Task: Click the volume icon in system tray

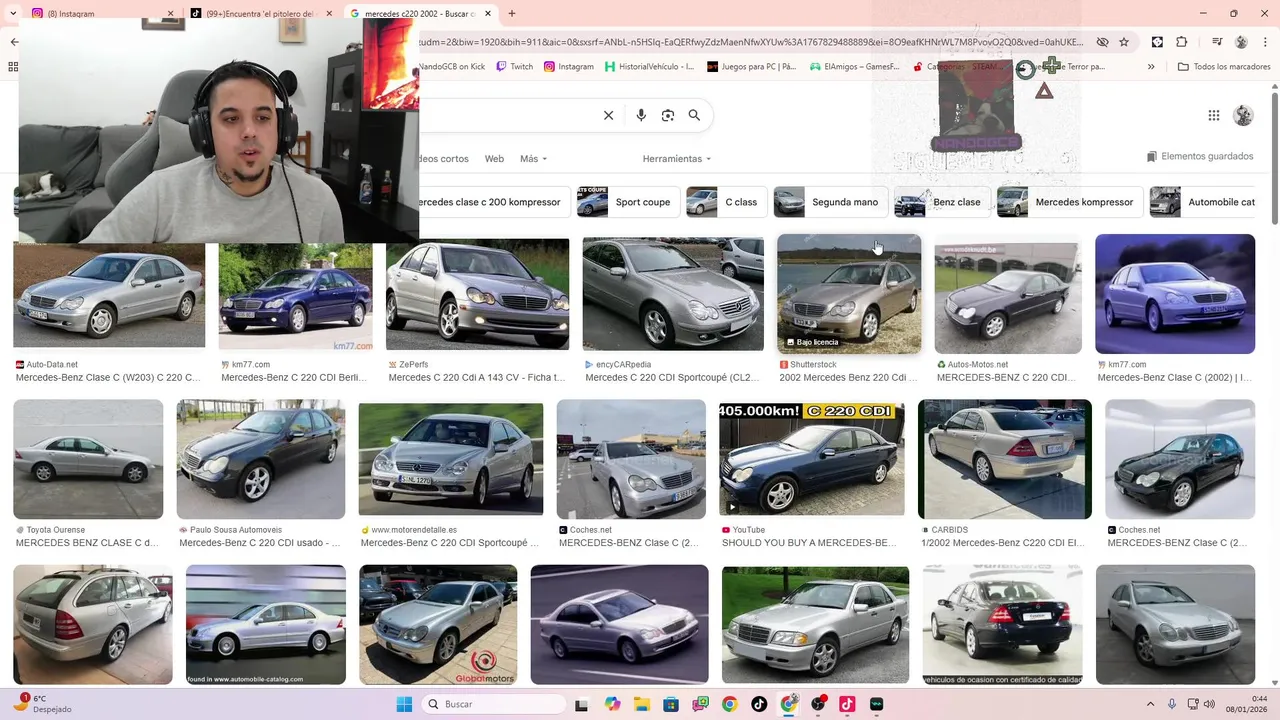Action: point(1211,704)
